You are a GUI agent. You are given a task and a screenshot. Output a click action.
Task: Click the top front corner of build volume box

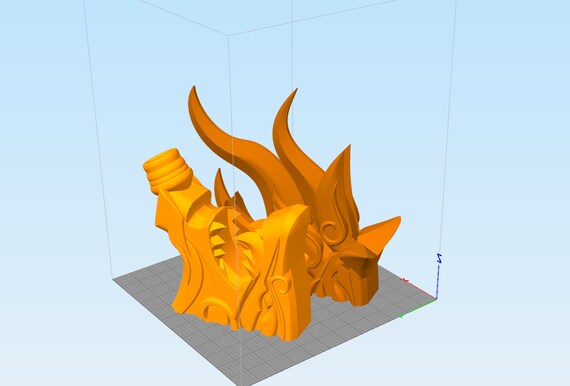tap(228, 35)
